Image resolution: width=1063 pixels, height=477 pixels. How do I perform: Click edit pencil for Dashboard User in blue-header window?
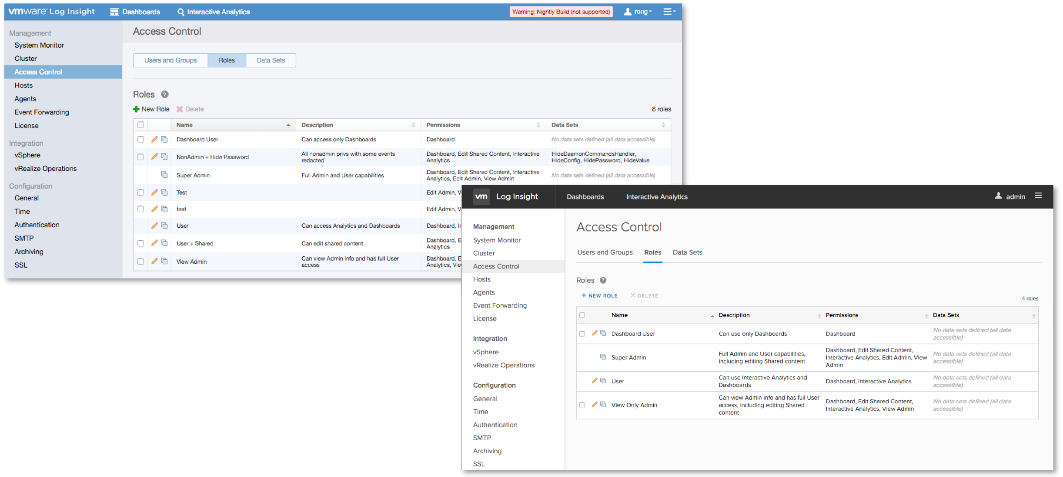click(155, 139)
